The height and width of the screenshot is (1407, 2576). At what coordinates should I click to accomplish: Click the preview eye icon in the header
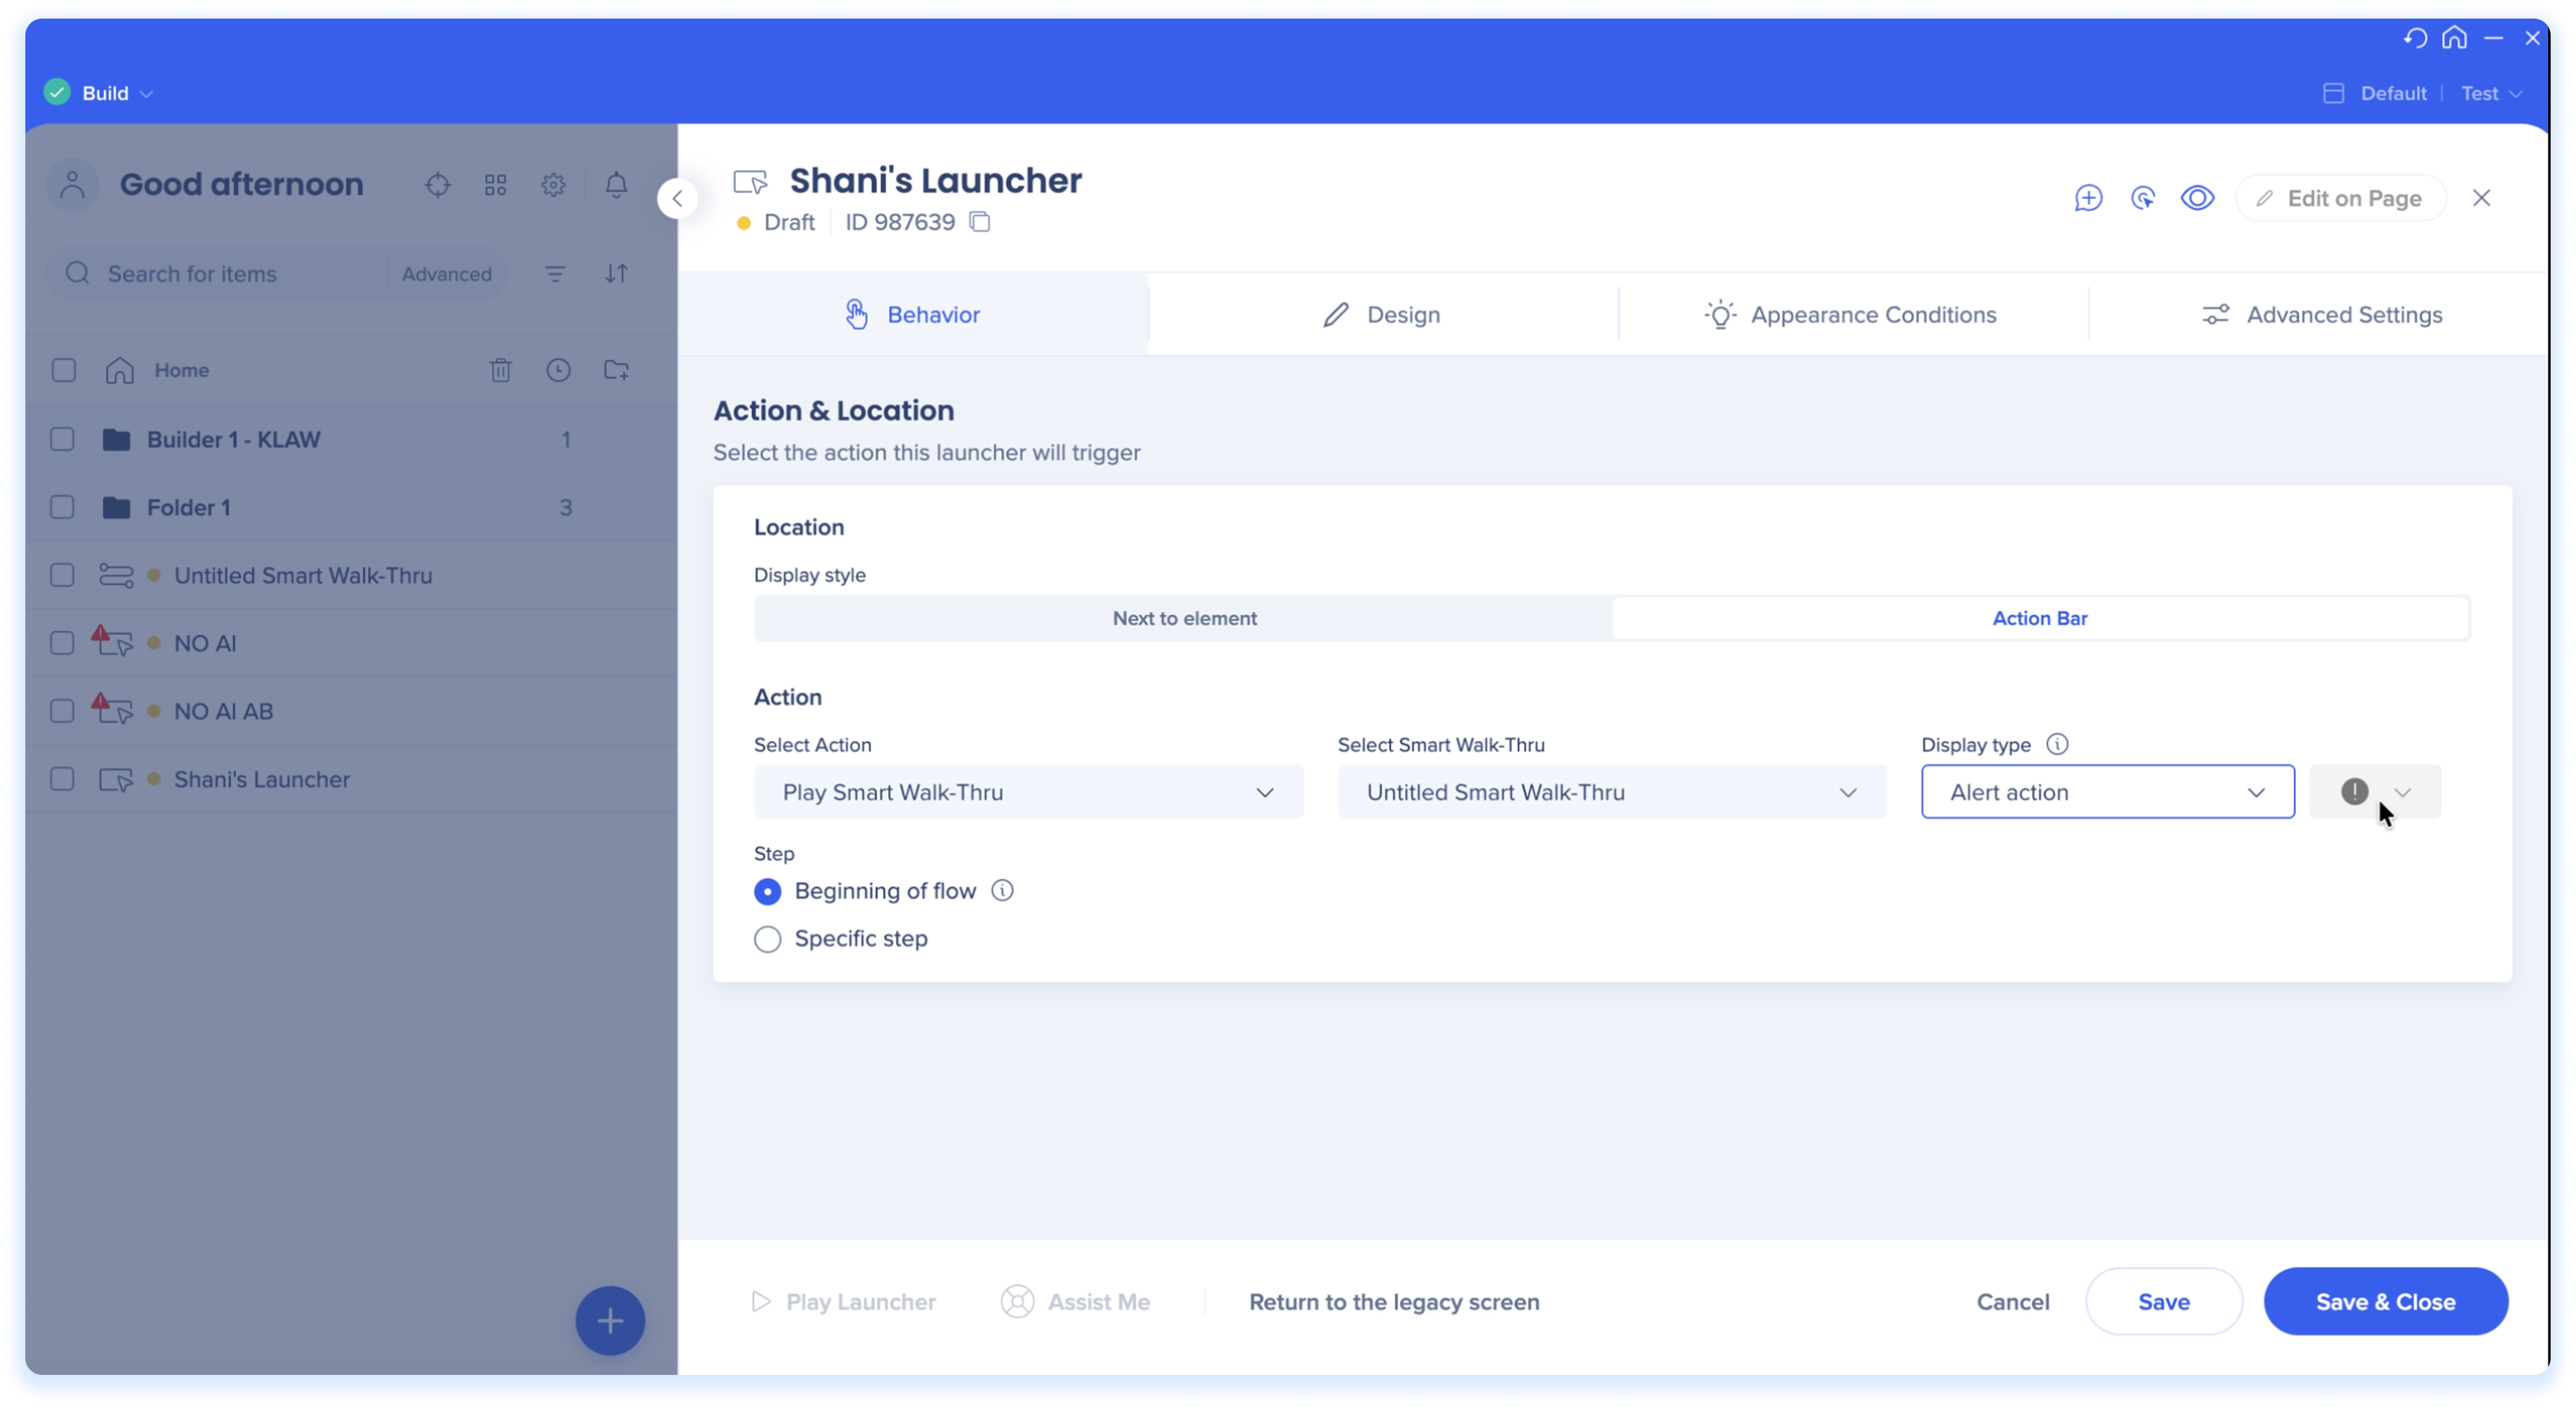coord(2197,198)
